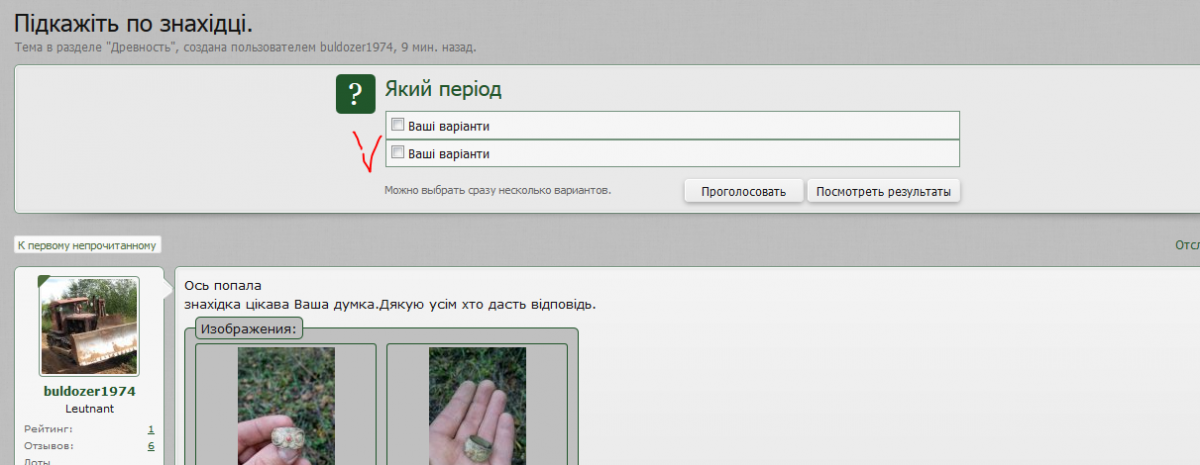
Task: Click the 'Leutnant' rank label
Action: click(89, 409)
